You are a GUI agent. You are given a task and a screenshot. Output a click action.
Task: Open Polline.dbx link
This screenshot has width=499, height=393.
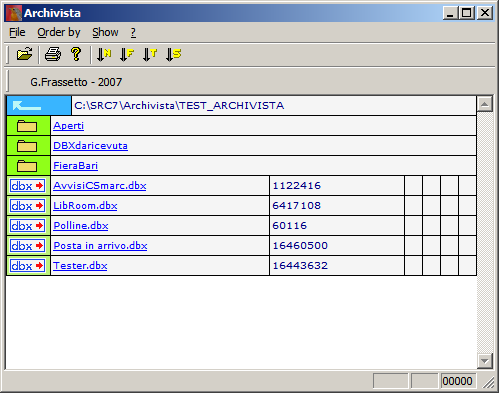click(x=81, y=226)
